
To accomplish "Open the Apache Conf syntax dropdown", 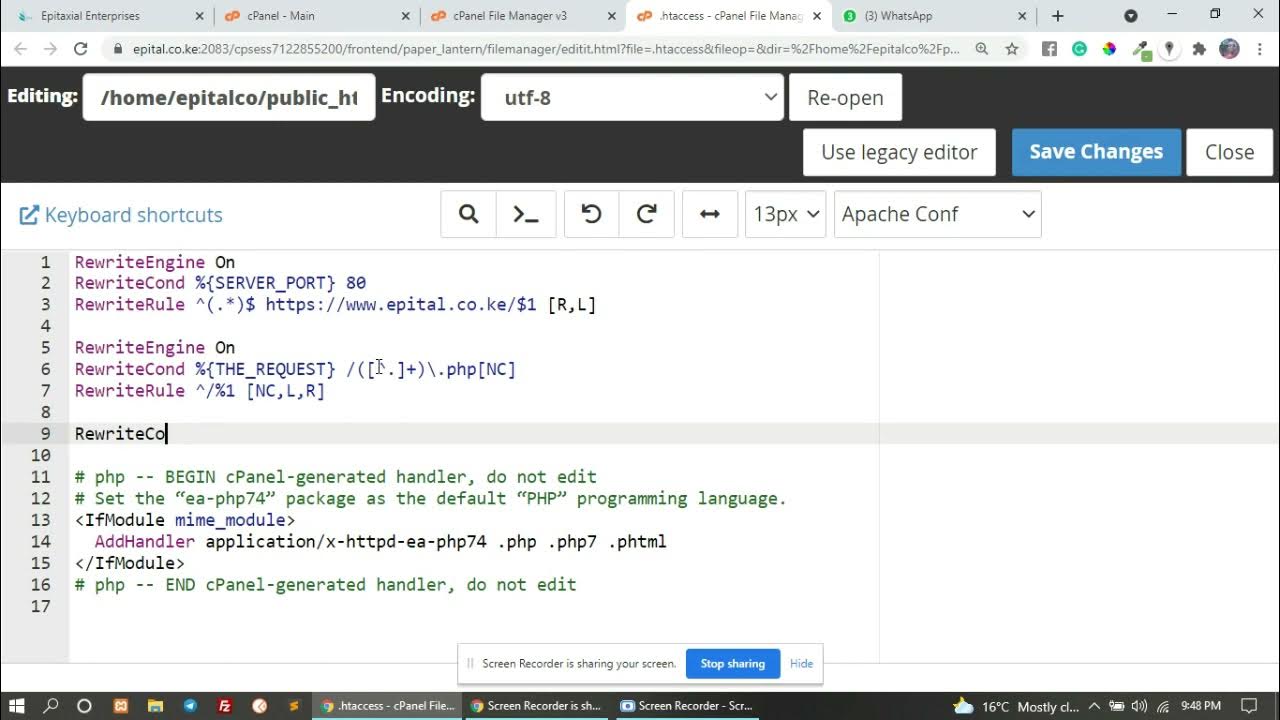I will pos(937,214).
